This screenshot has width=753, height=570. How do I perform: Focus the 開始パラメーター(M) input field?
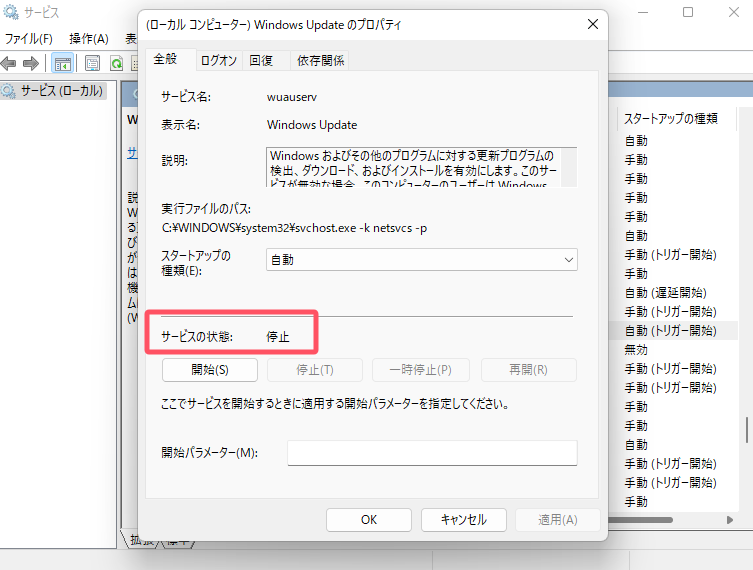(432, 453)
